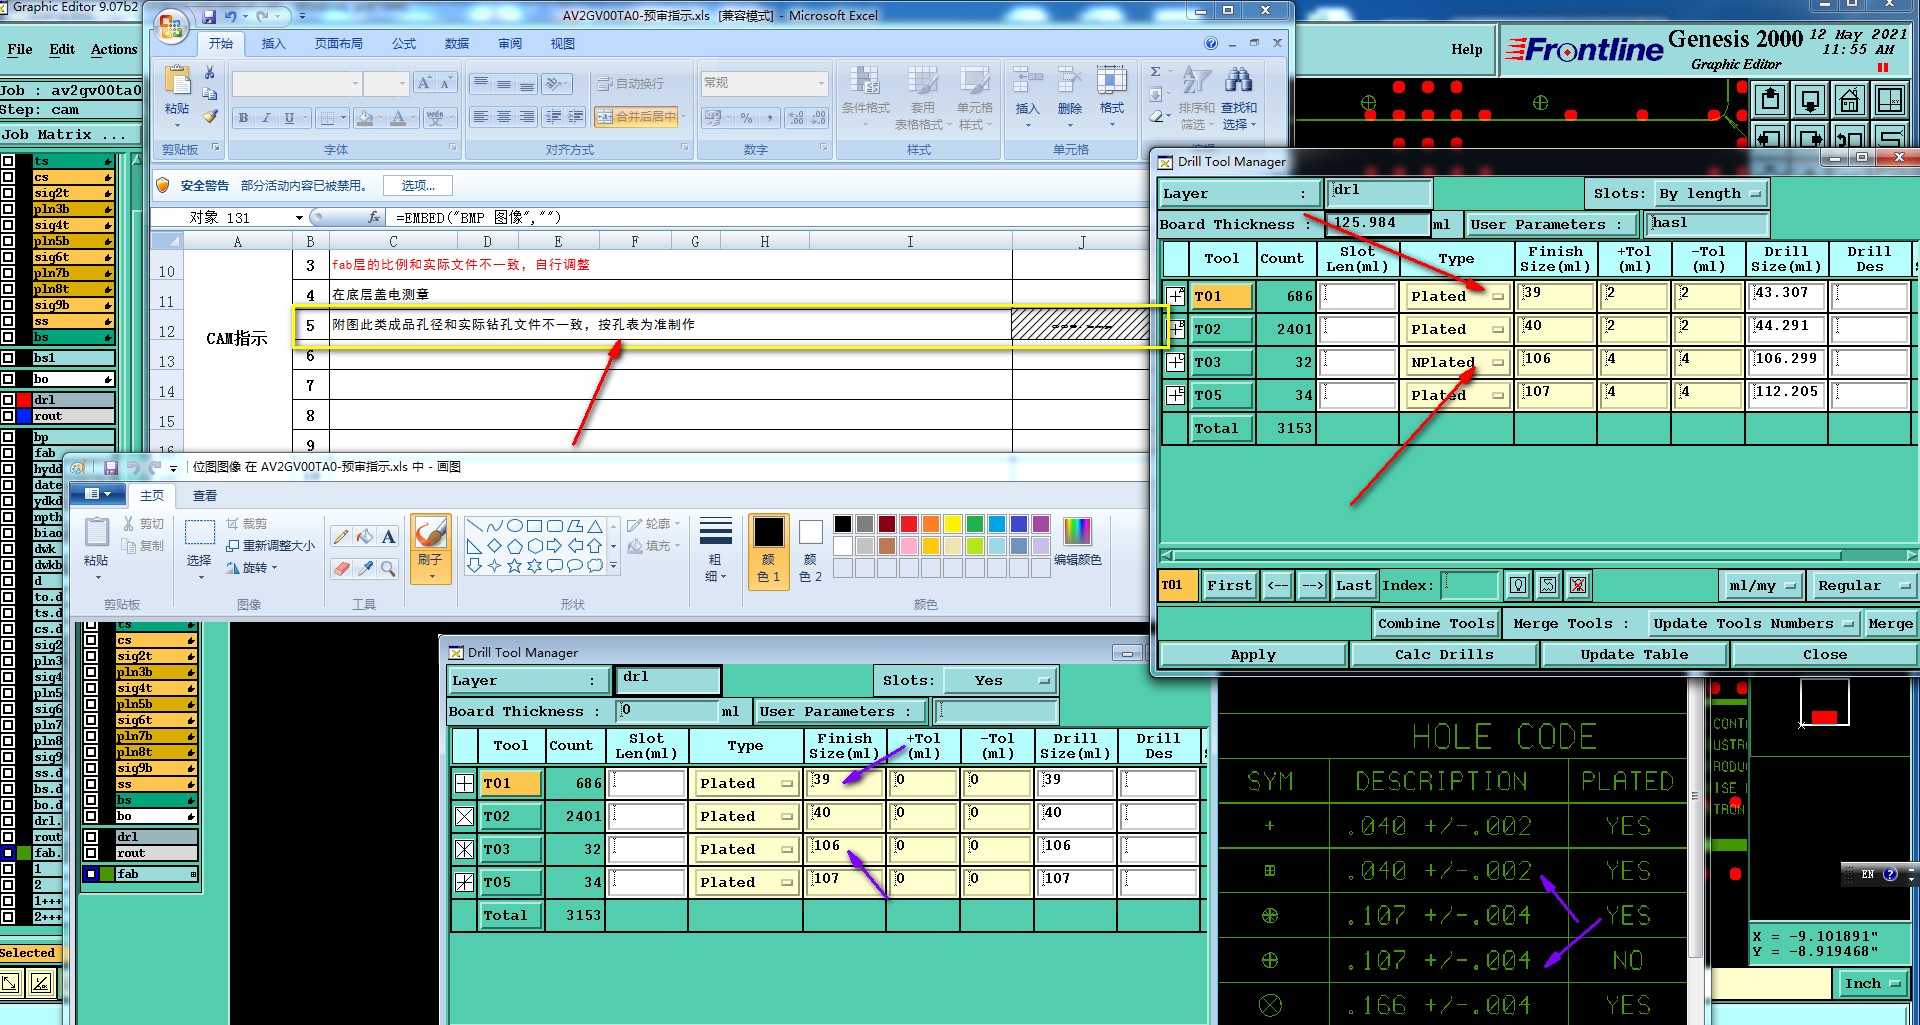Toggle the bo layer checkbox

pyautogui.click(x=8, y=379)
